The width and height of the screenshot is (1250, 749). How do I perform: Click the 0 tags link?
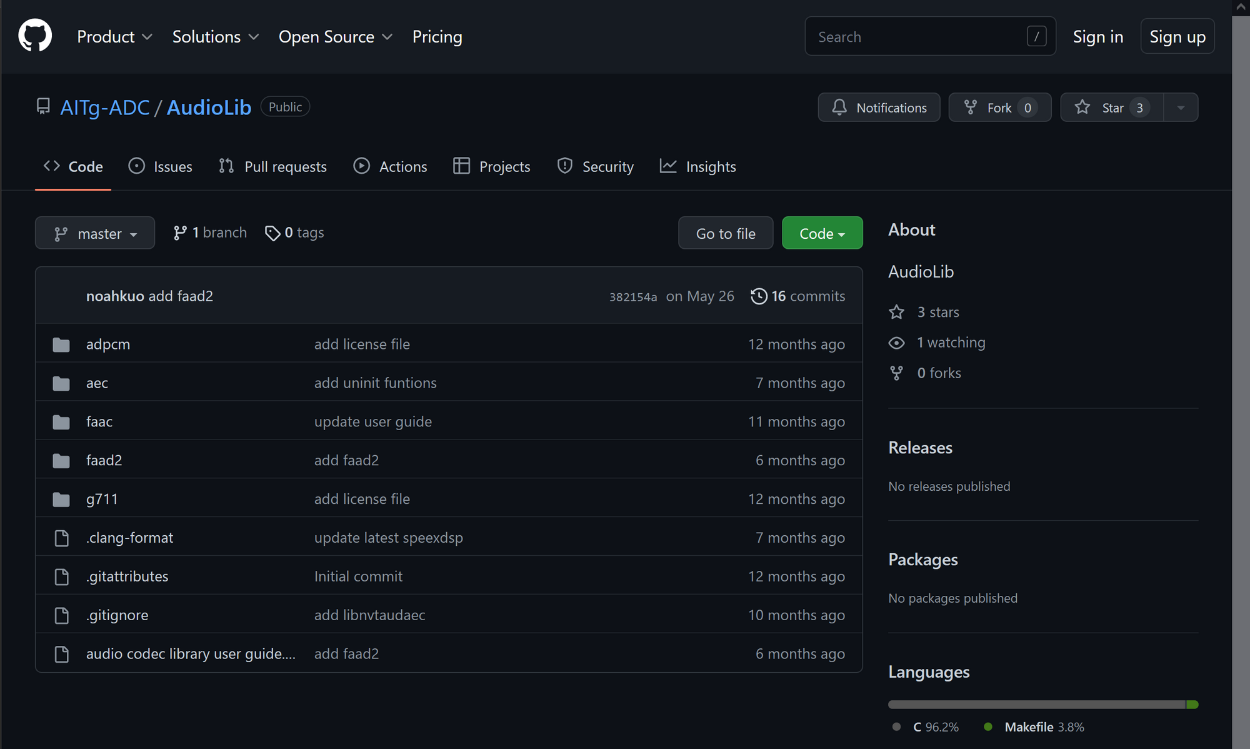[295, 233]
